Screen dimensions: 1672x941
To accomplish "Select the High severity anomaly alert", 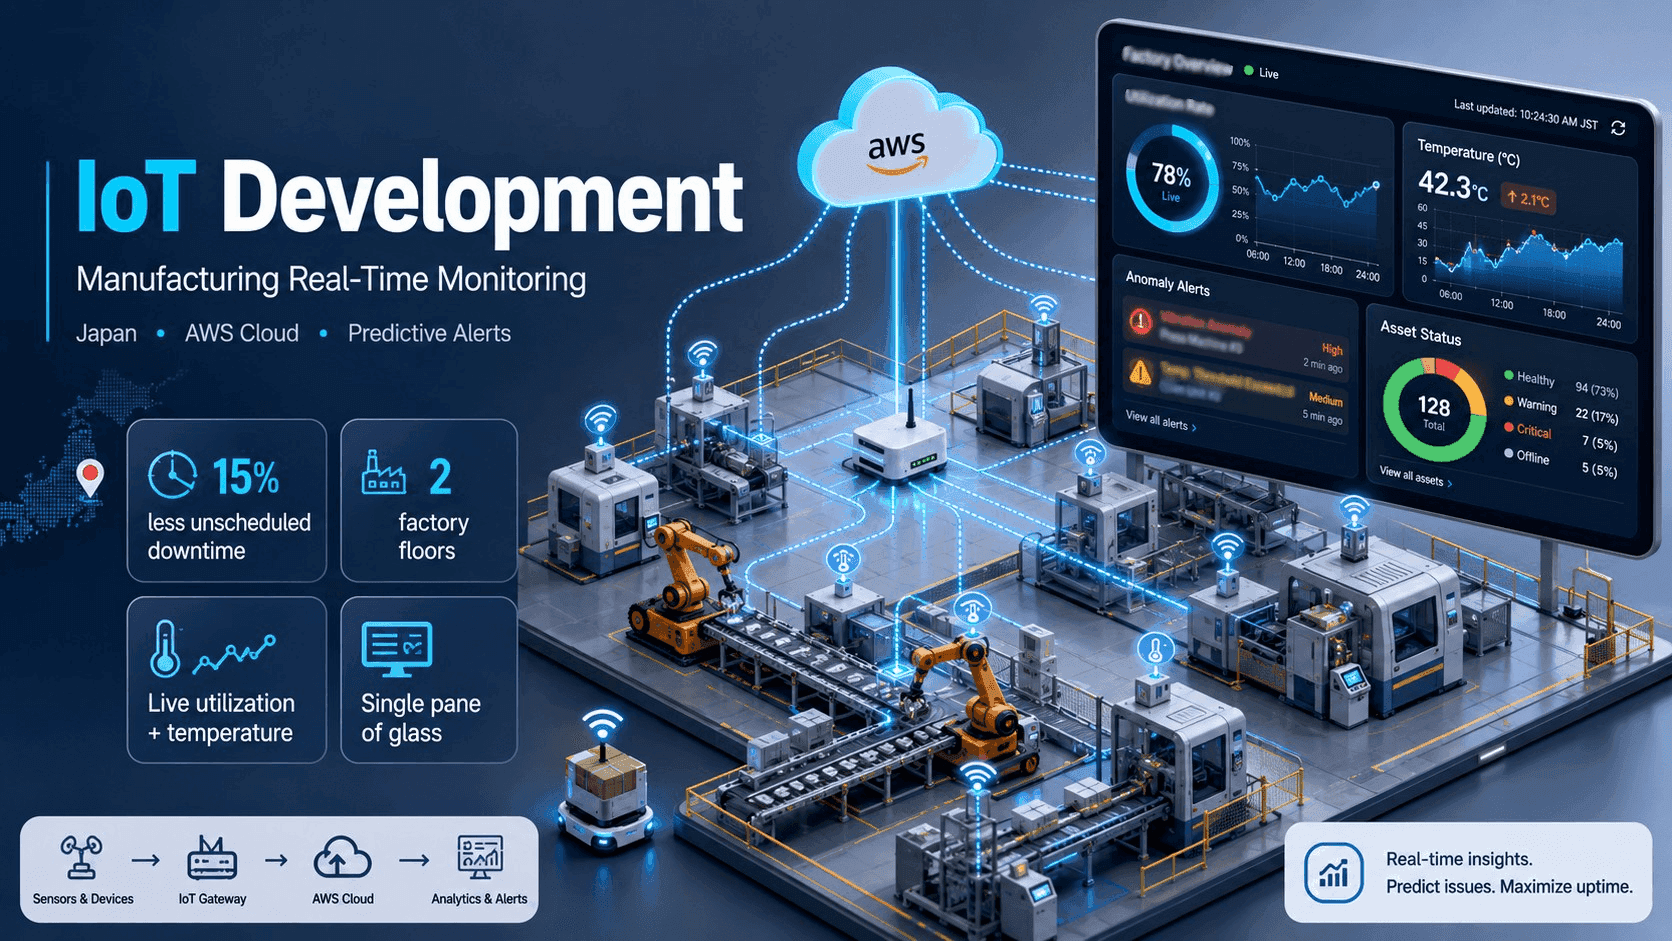I will [x=1236, y=337].
